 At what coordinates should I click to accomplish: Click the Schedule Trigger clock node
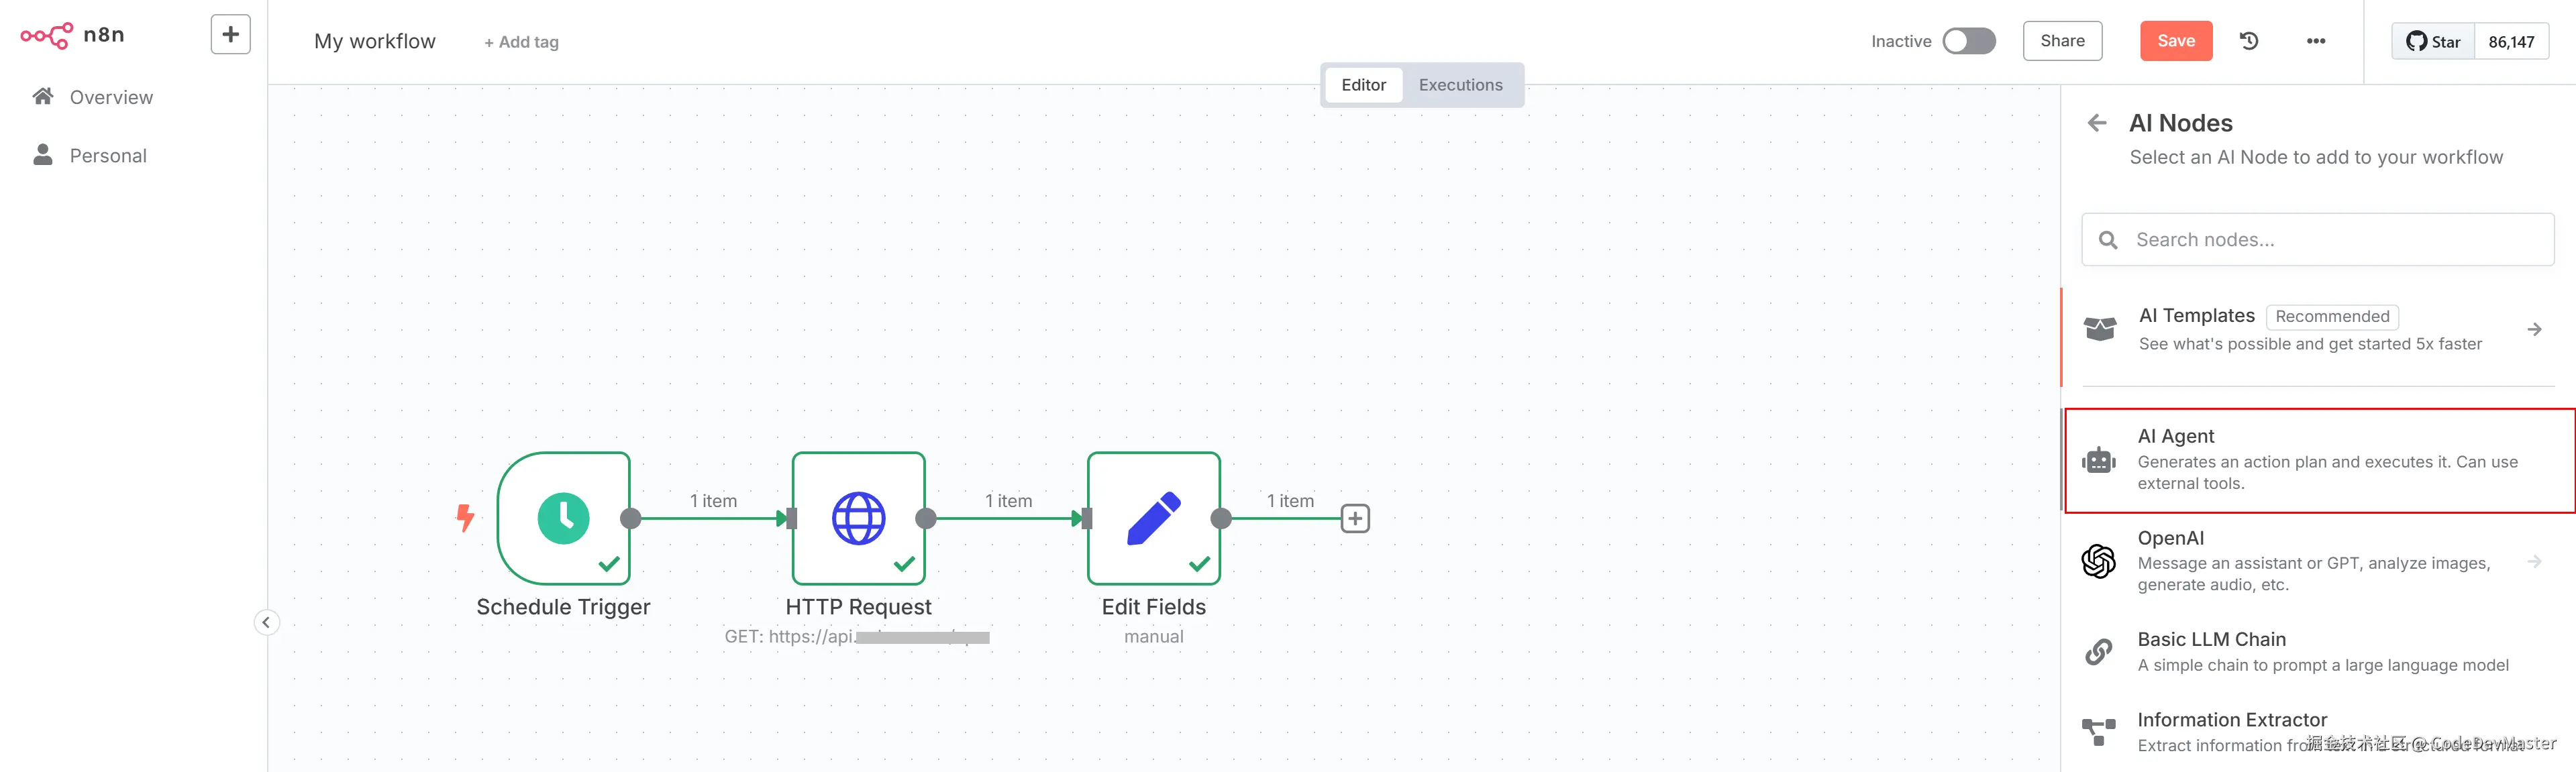pyautogui.click(x=563, y=518)
